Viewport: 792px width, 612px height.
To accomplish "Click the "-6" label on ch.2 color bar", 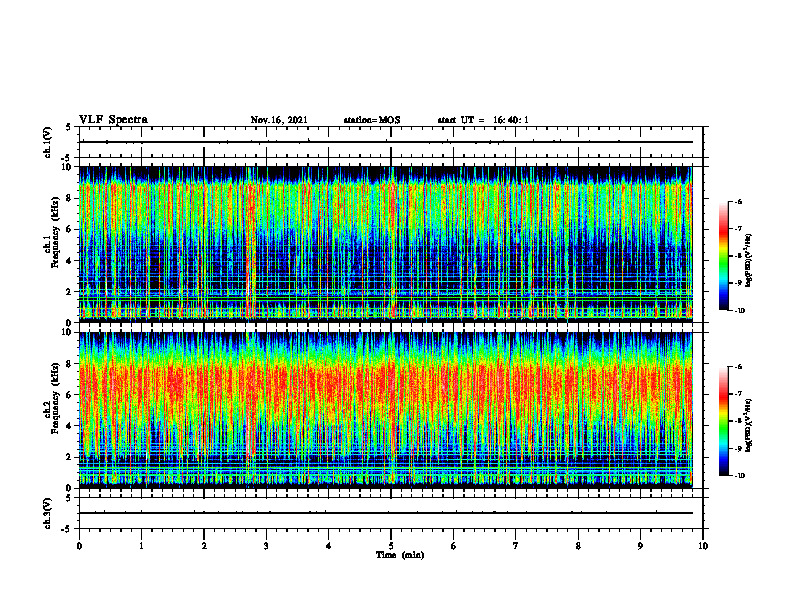I will click(738, 367).
